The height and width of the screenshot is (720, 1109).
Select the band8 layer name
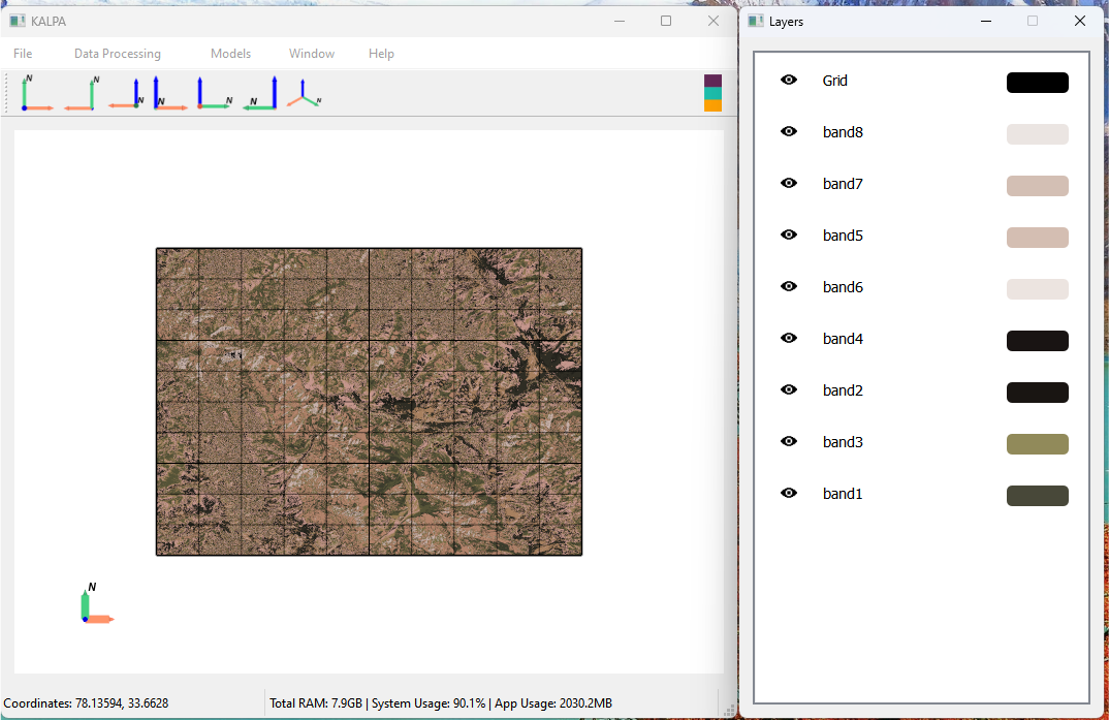842,132
